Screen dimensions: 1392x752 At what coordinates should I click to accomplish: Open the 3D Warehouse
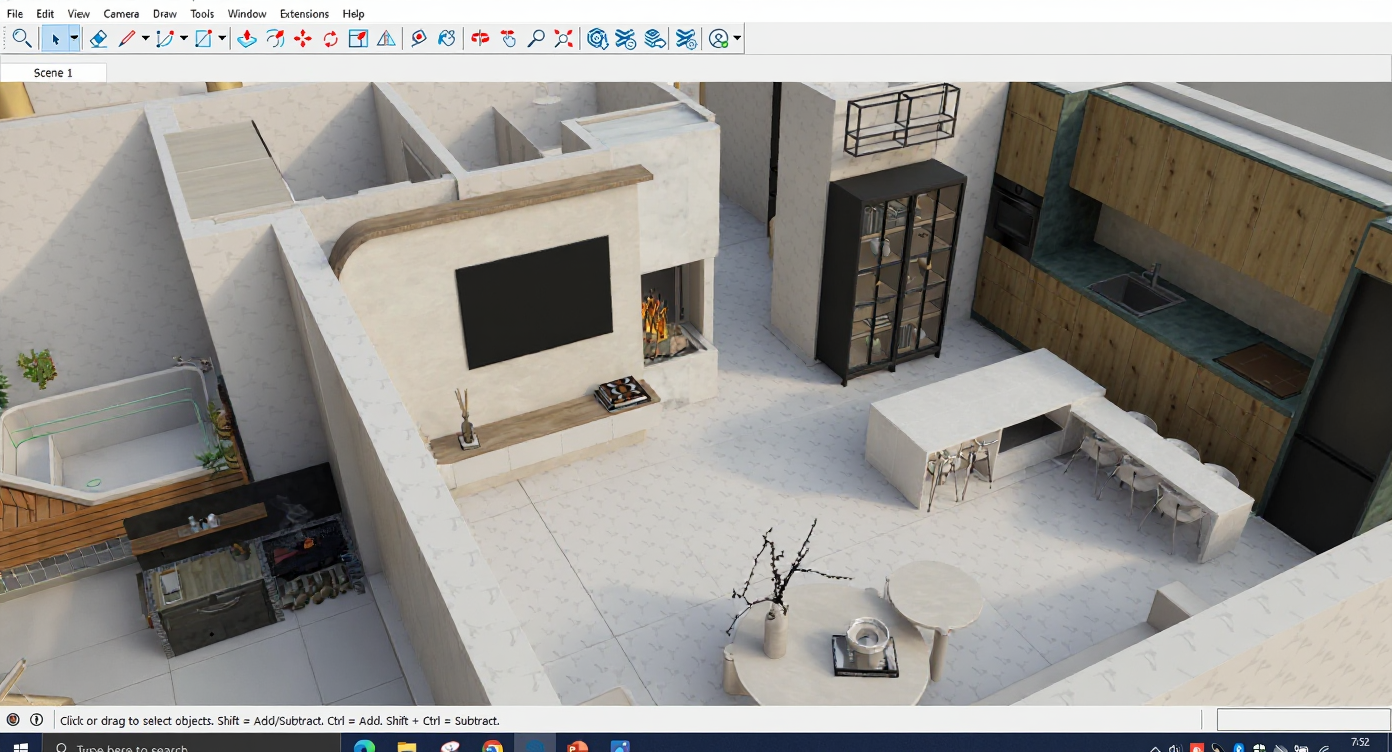[598, 39]
